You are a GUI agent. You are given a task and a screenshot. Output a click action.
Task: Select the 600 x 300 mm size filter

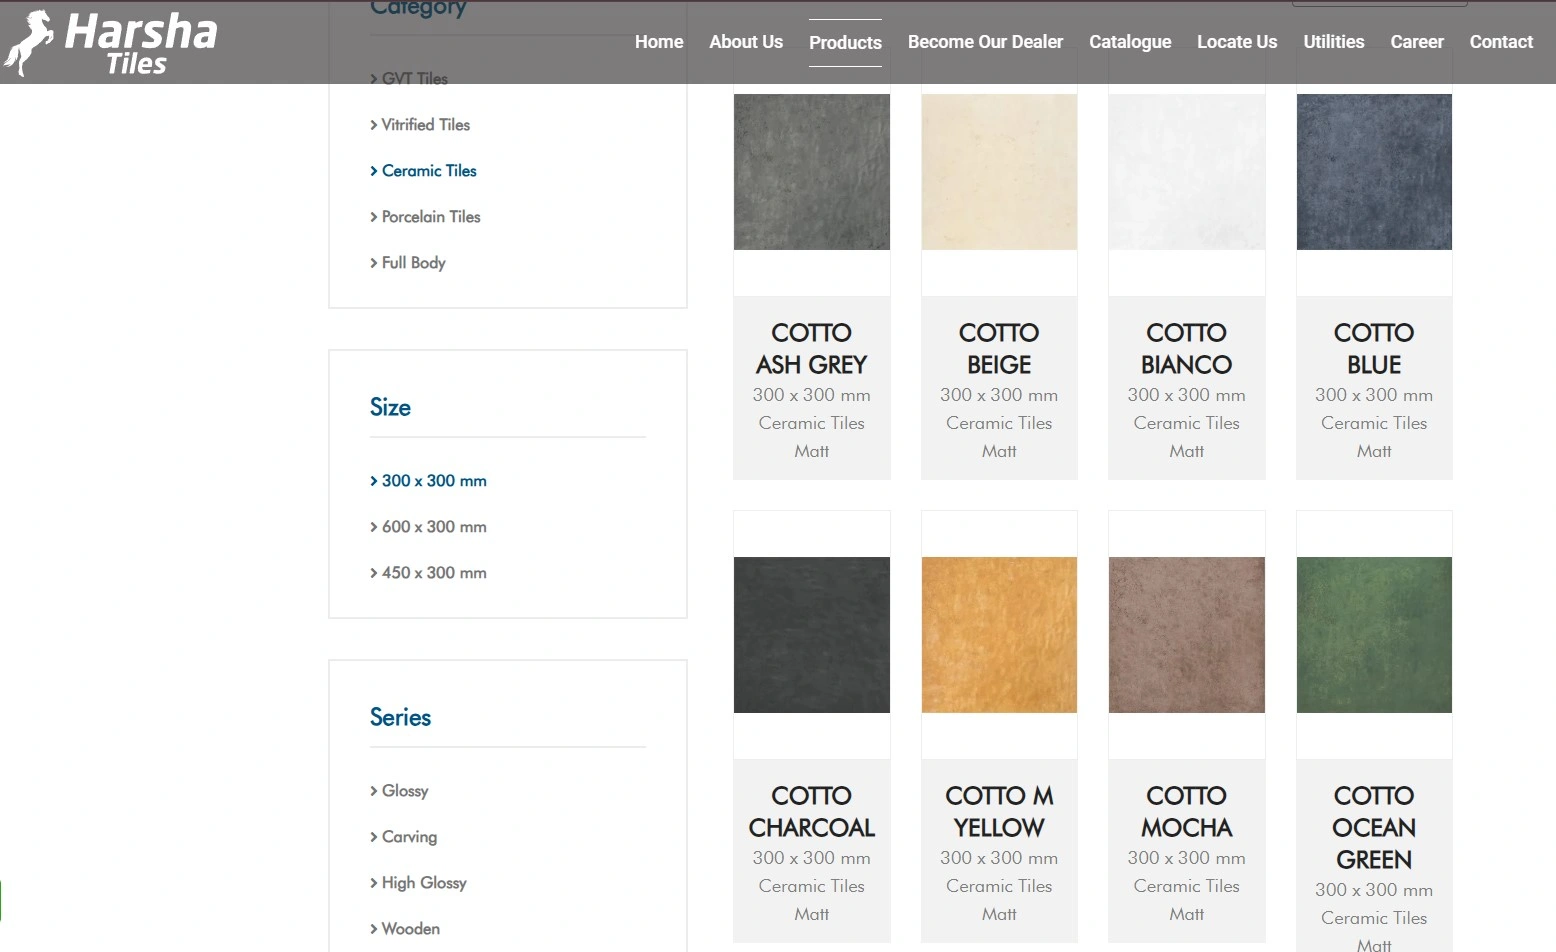click(428, 527)
